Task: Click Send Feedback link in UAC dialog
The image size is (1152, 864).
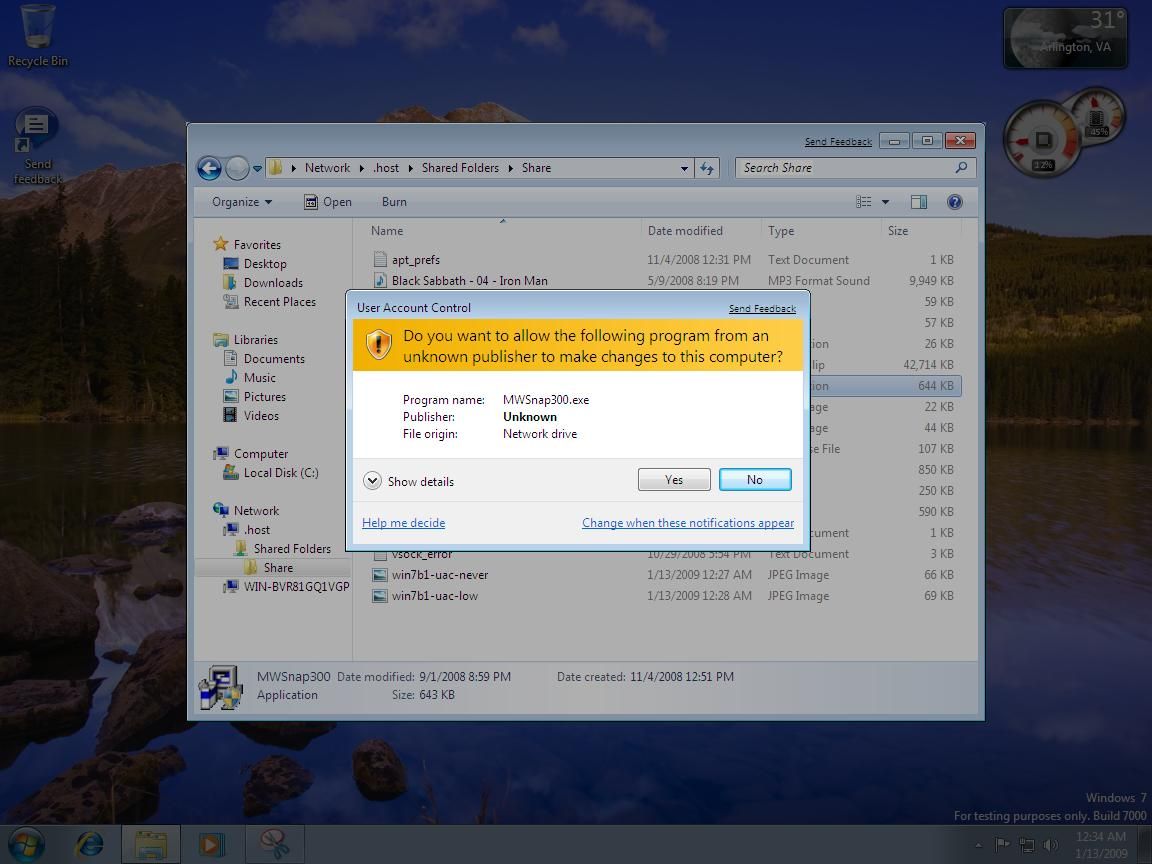Action: (762, 309)
